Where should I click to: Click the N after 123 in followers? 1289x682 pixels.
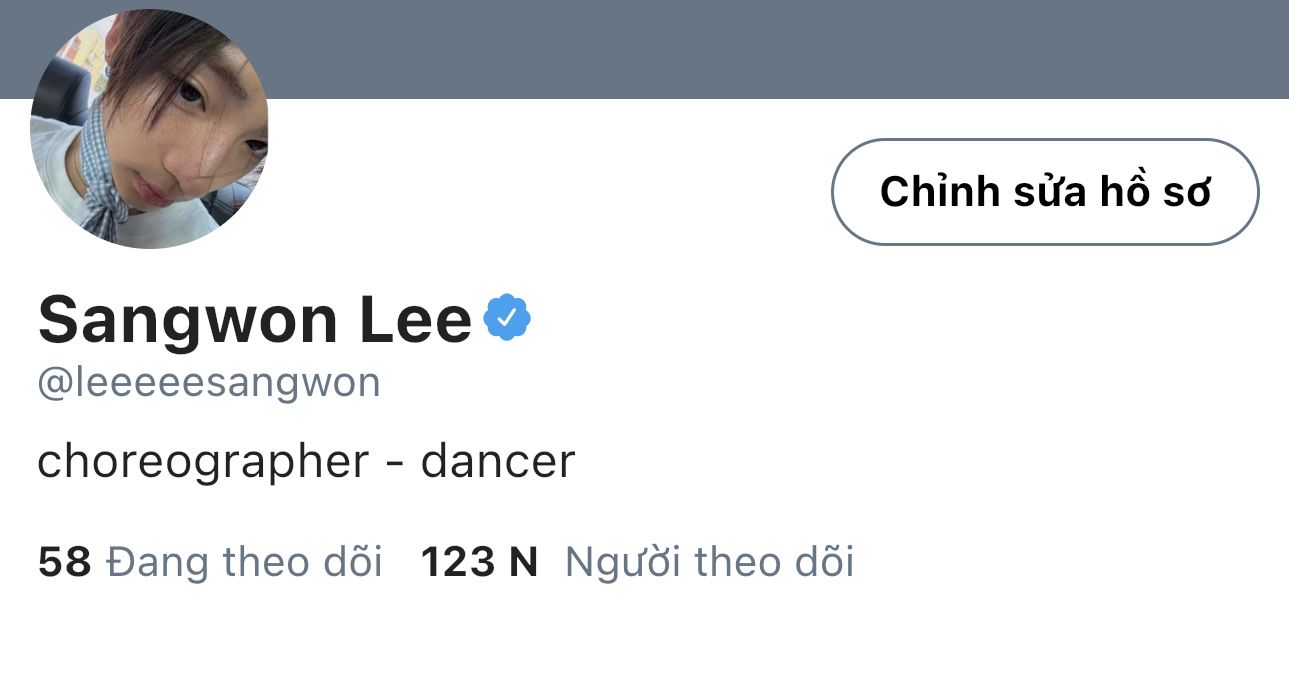[x=523, y=562]
